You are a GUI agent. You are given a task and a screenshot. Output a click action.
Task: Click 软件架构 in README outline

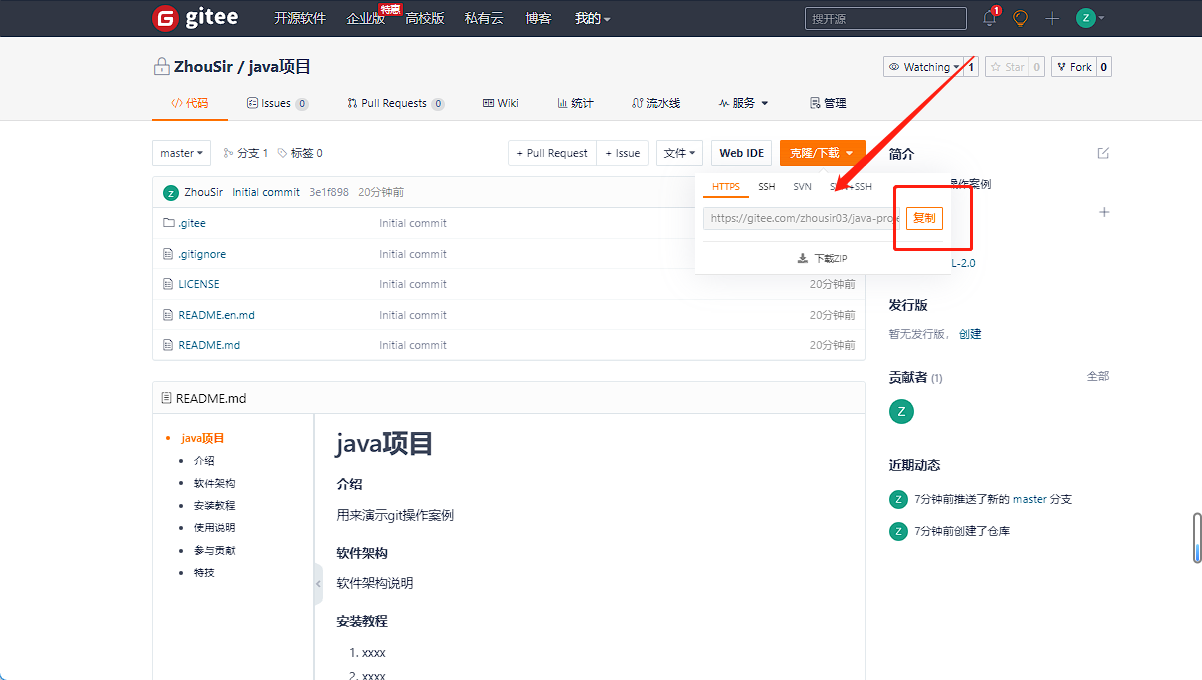coord(214,483)
